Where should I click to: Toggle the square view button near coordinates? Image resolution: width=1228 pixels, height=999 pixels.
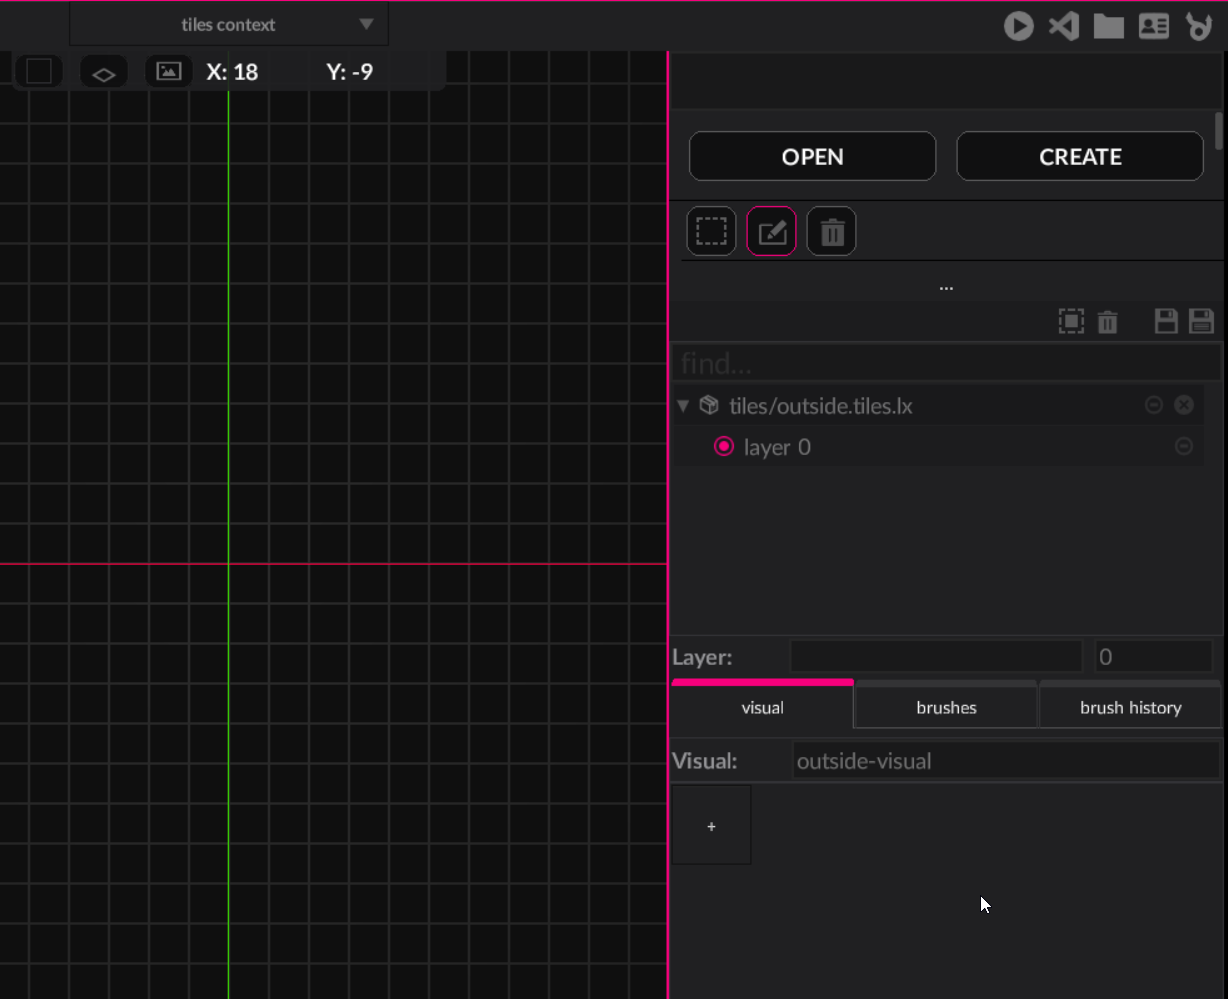click(x=39, y=72)
